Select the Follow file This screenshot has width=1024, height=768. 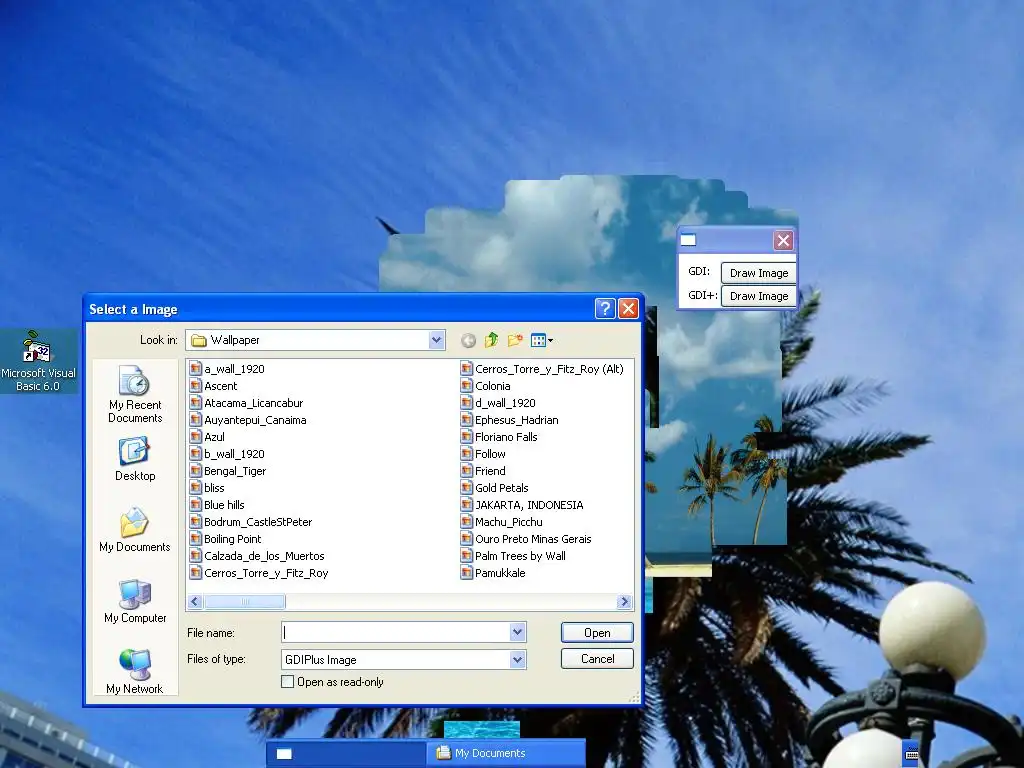point(483,454)
